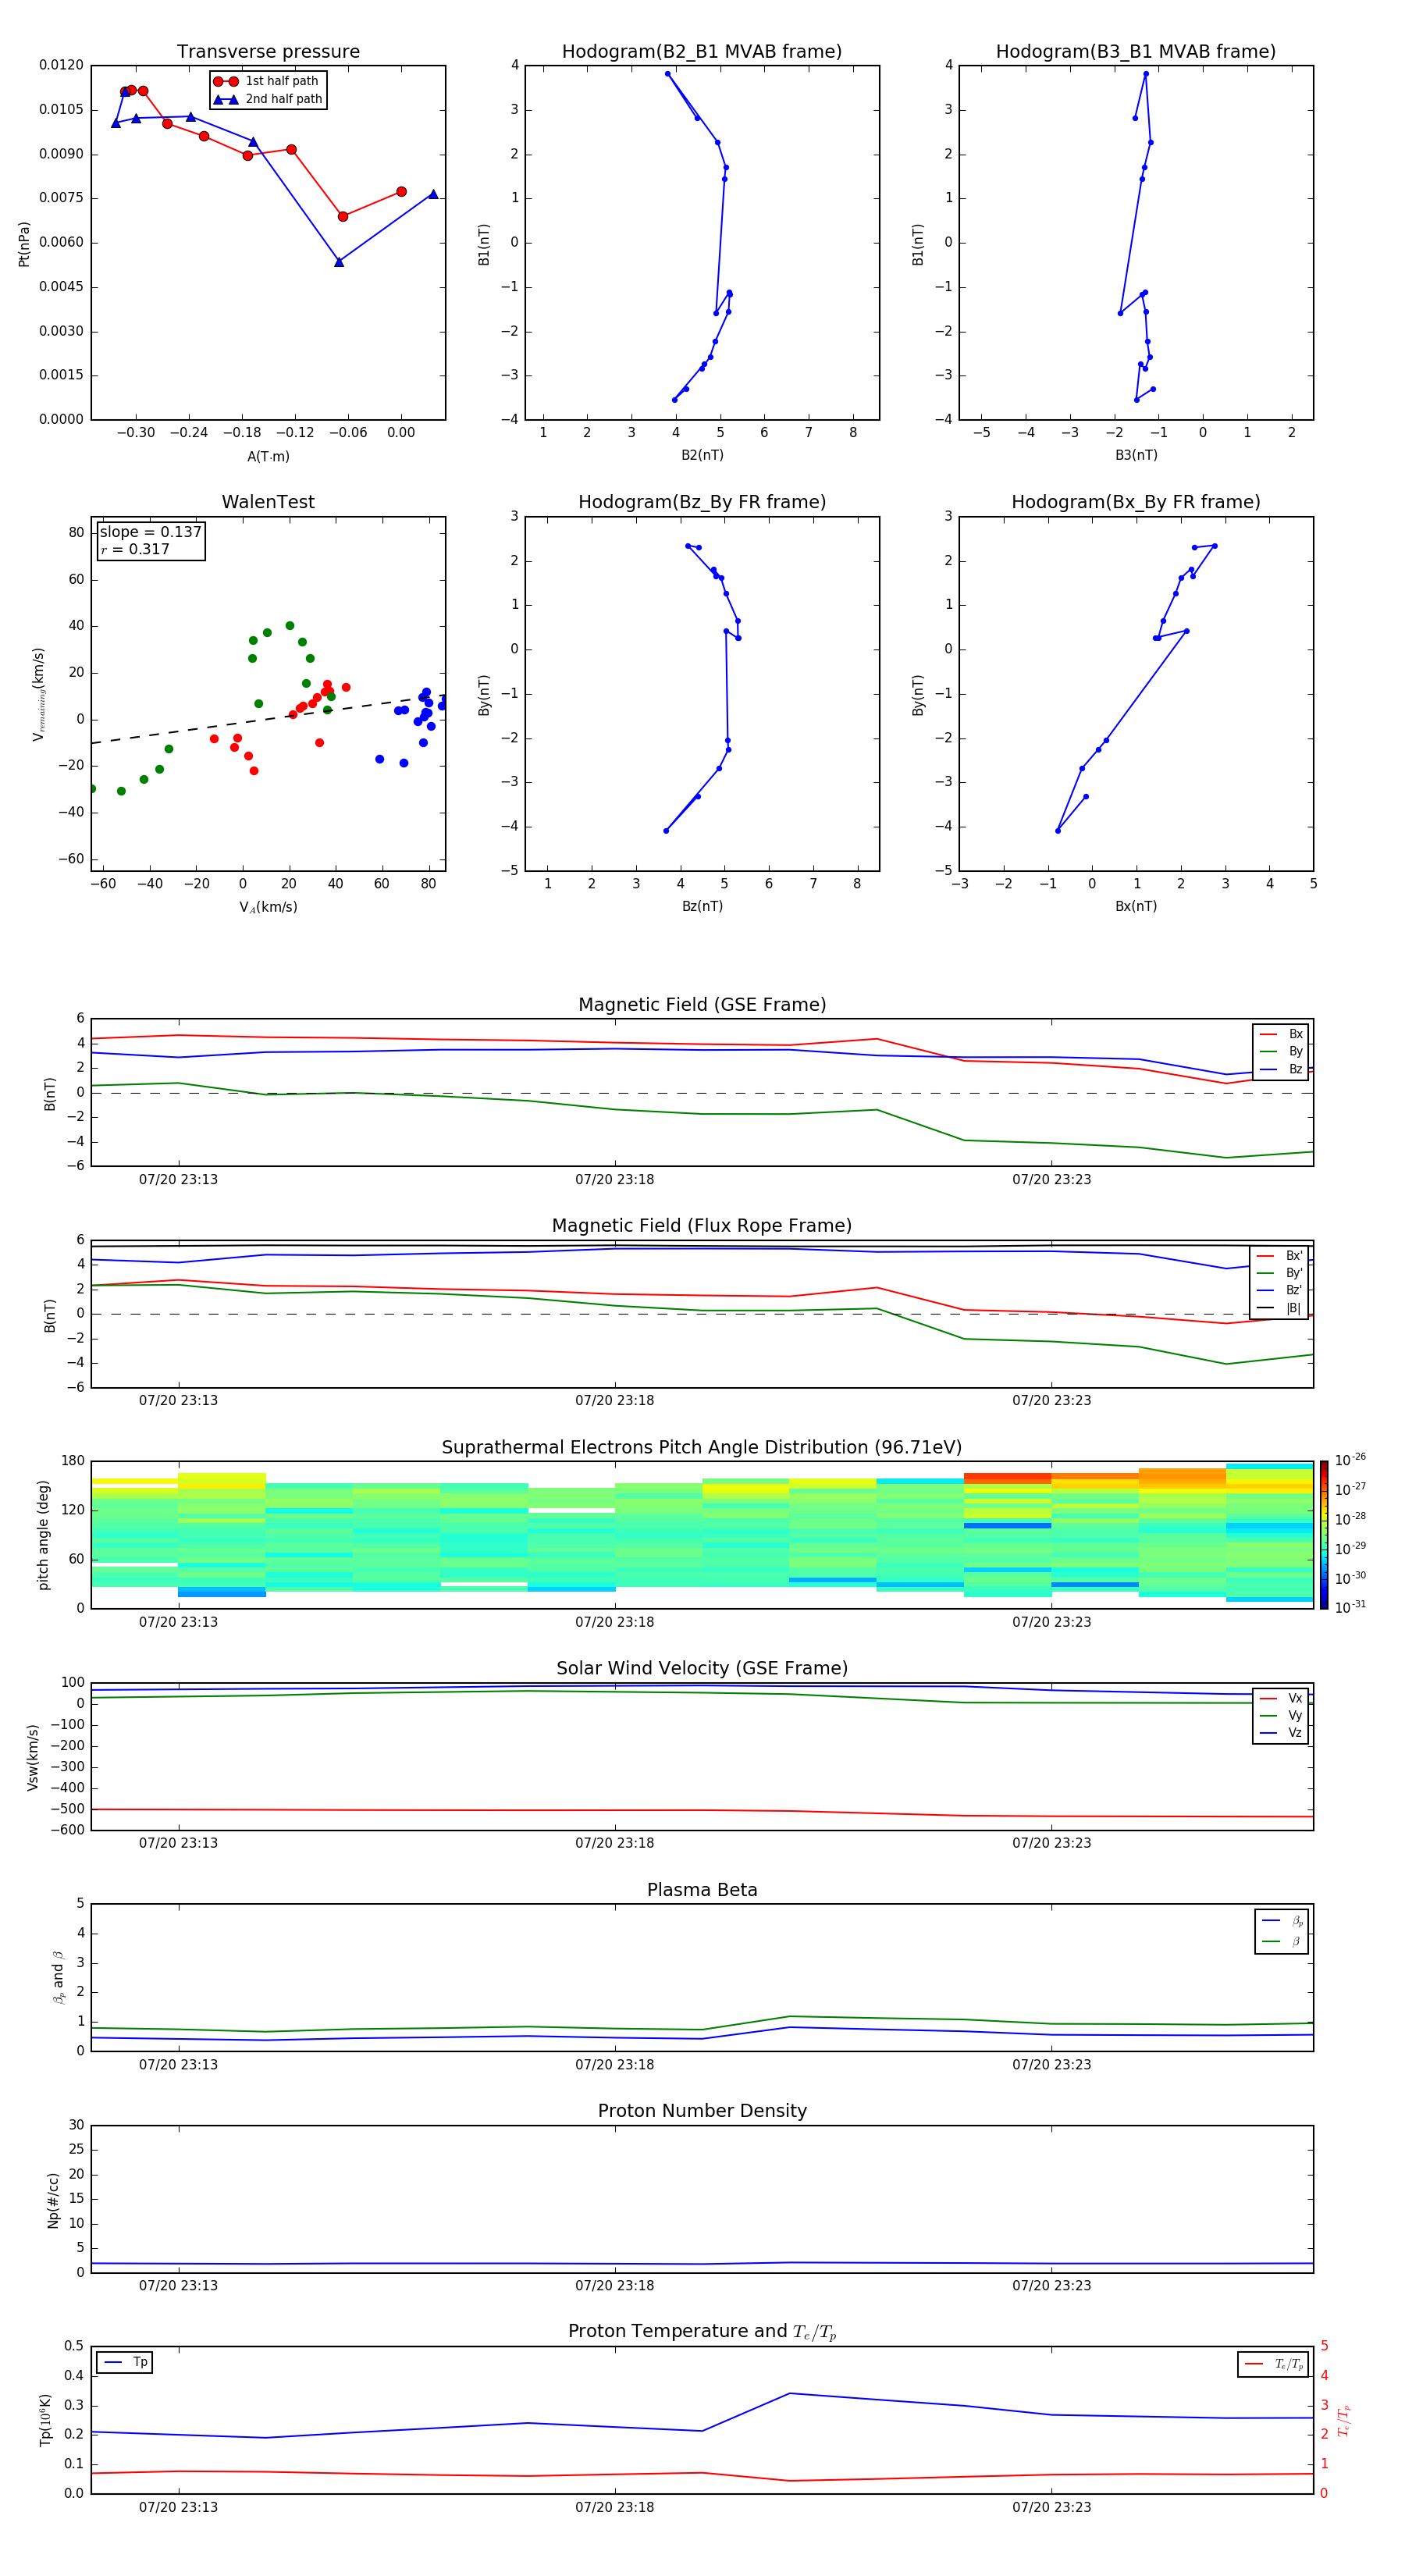The height and width of the screenshot is (2576, 1405).
Task: Click the 'r = 0.317' annotation text
Action: click(135, 549)
